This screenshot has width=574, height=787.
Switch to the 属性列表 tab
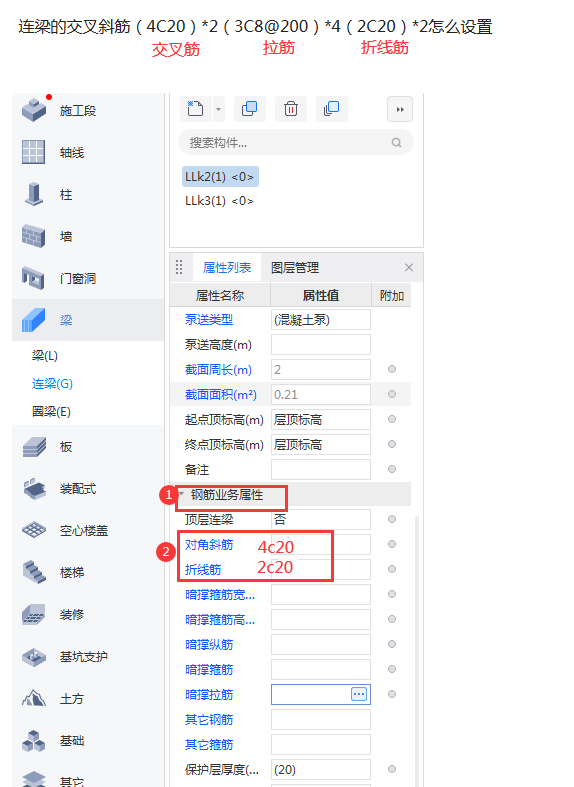[227, 268]
